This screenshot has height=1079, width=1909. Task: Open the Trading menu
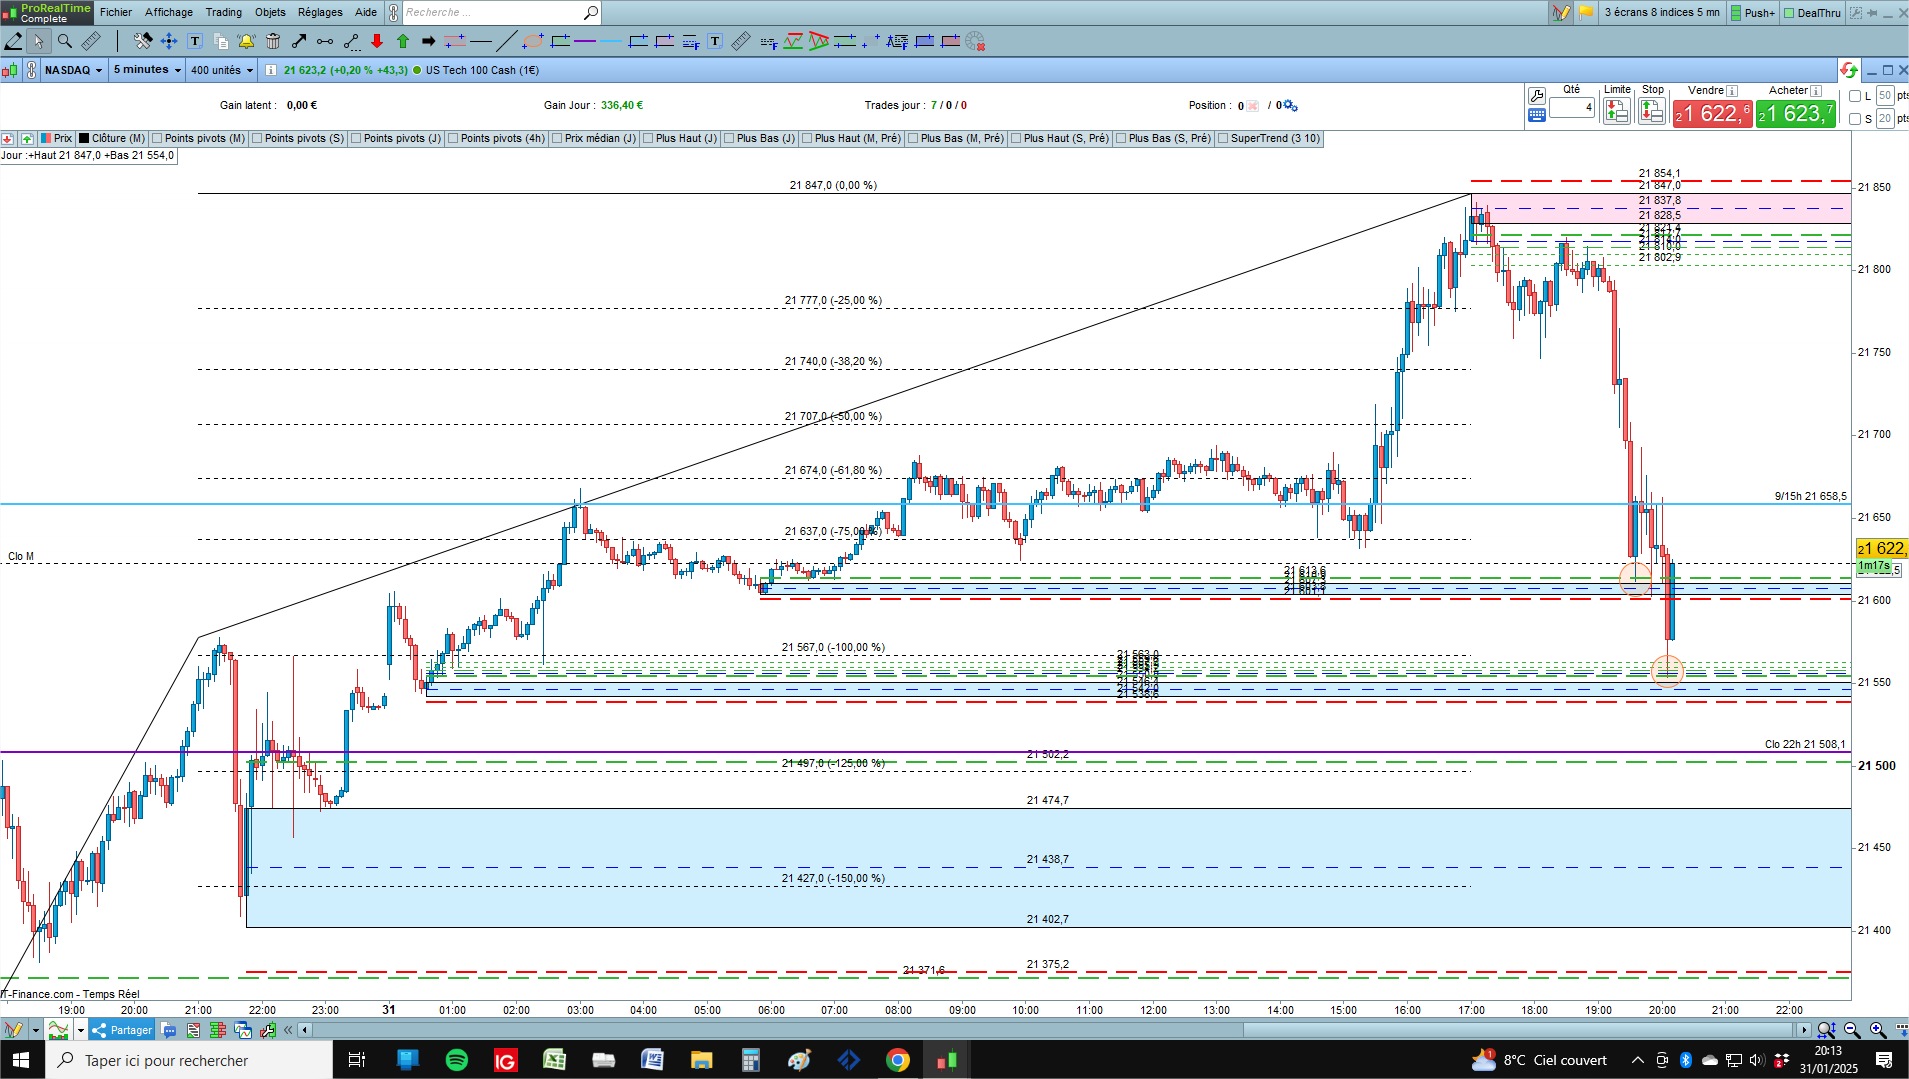tap(224, 13)
